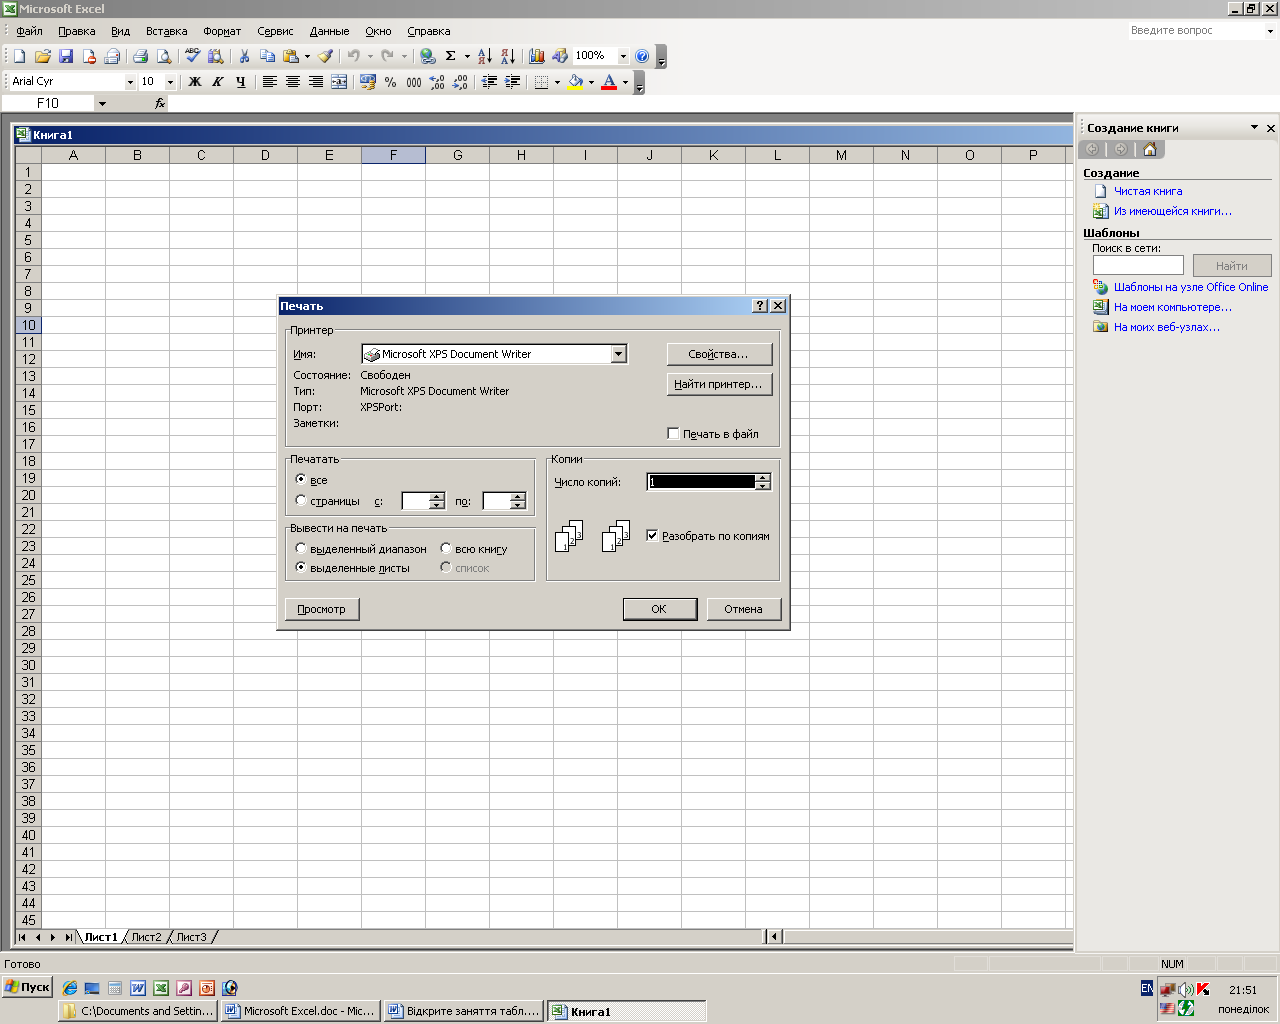
Task: Select 'выделенные листы' radio button
Action: coord(301,567)
